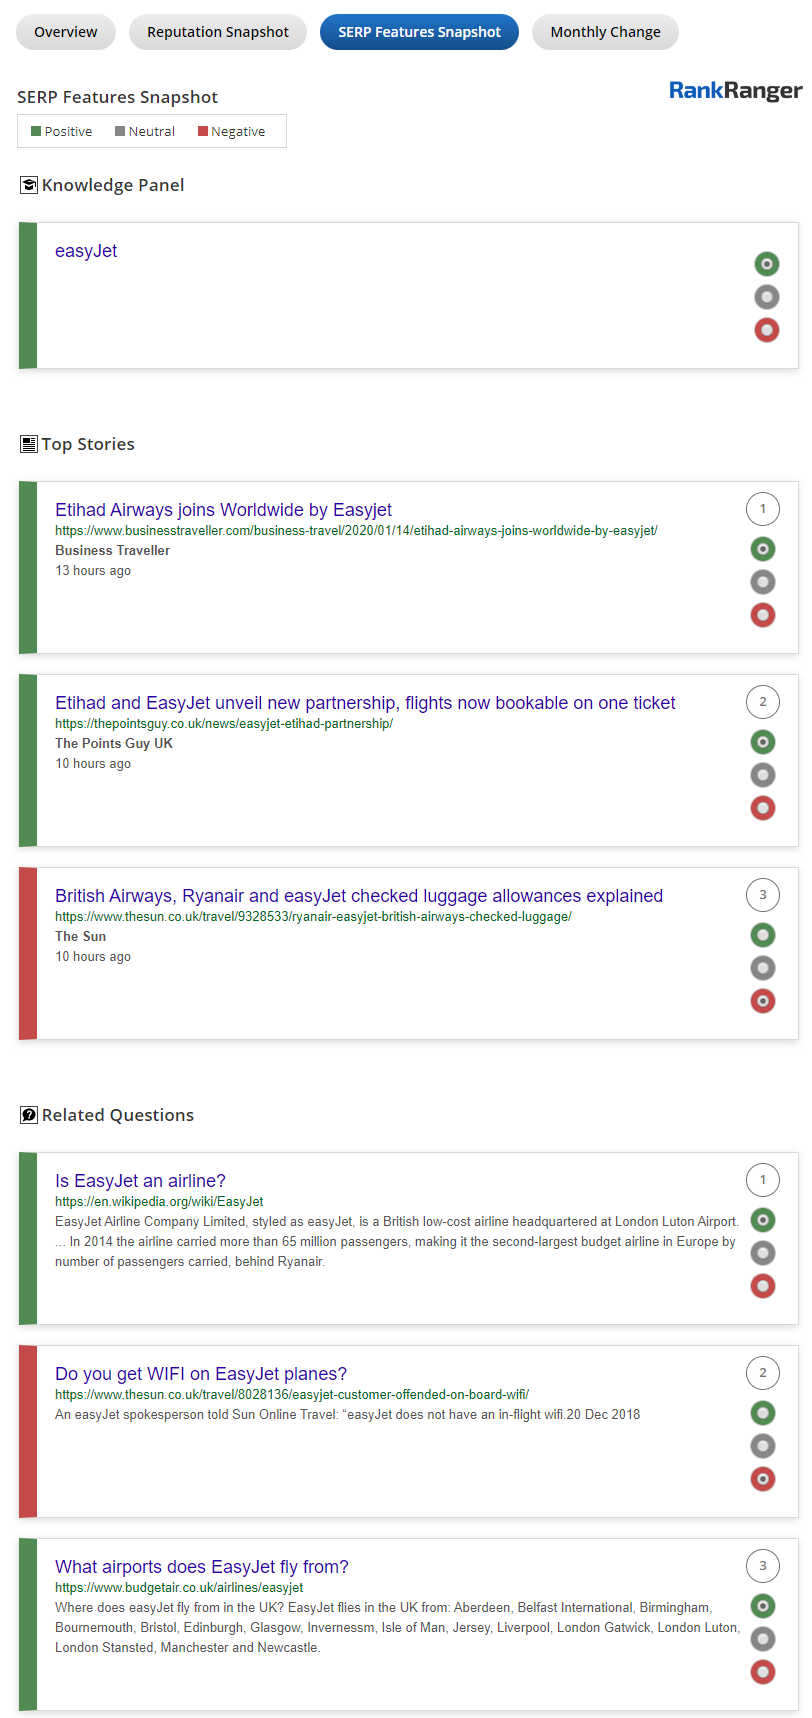Click the Related Questions section icon
Screen dimensions: 812x1718
pos(29,1115)
